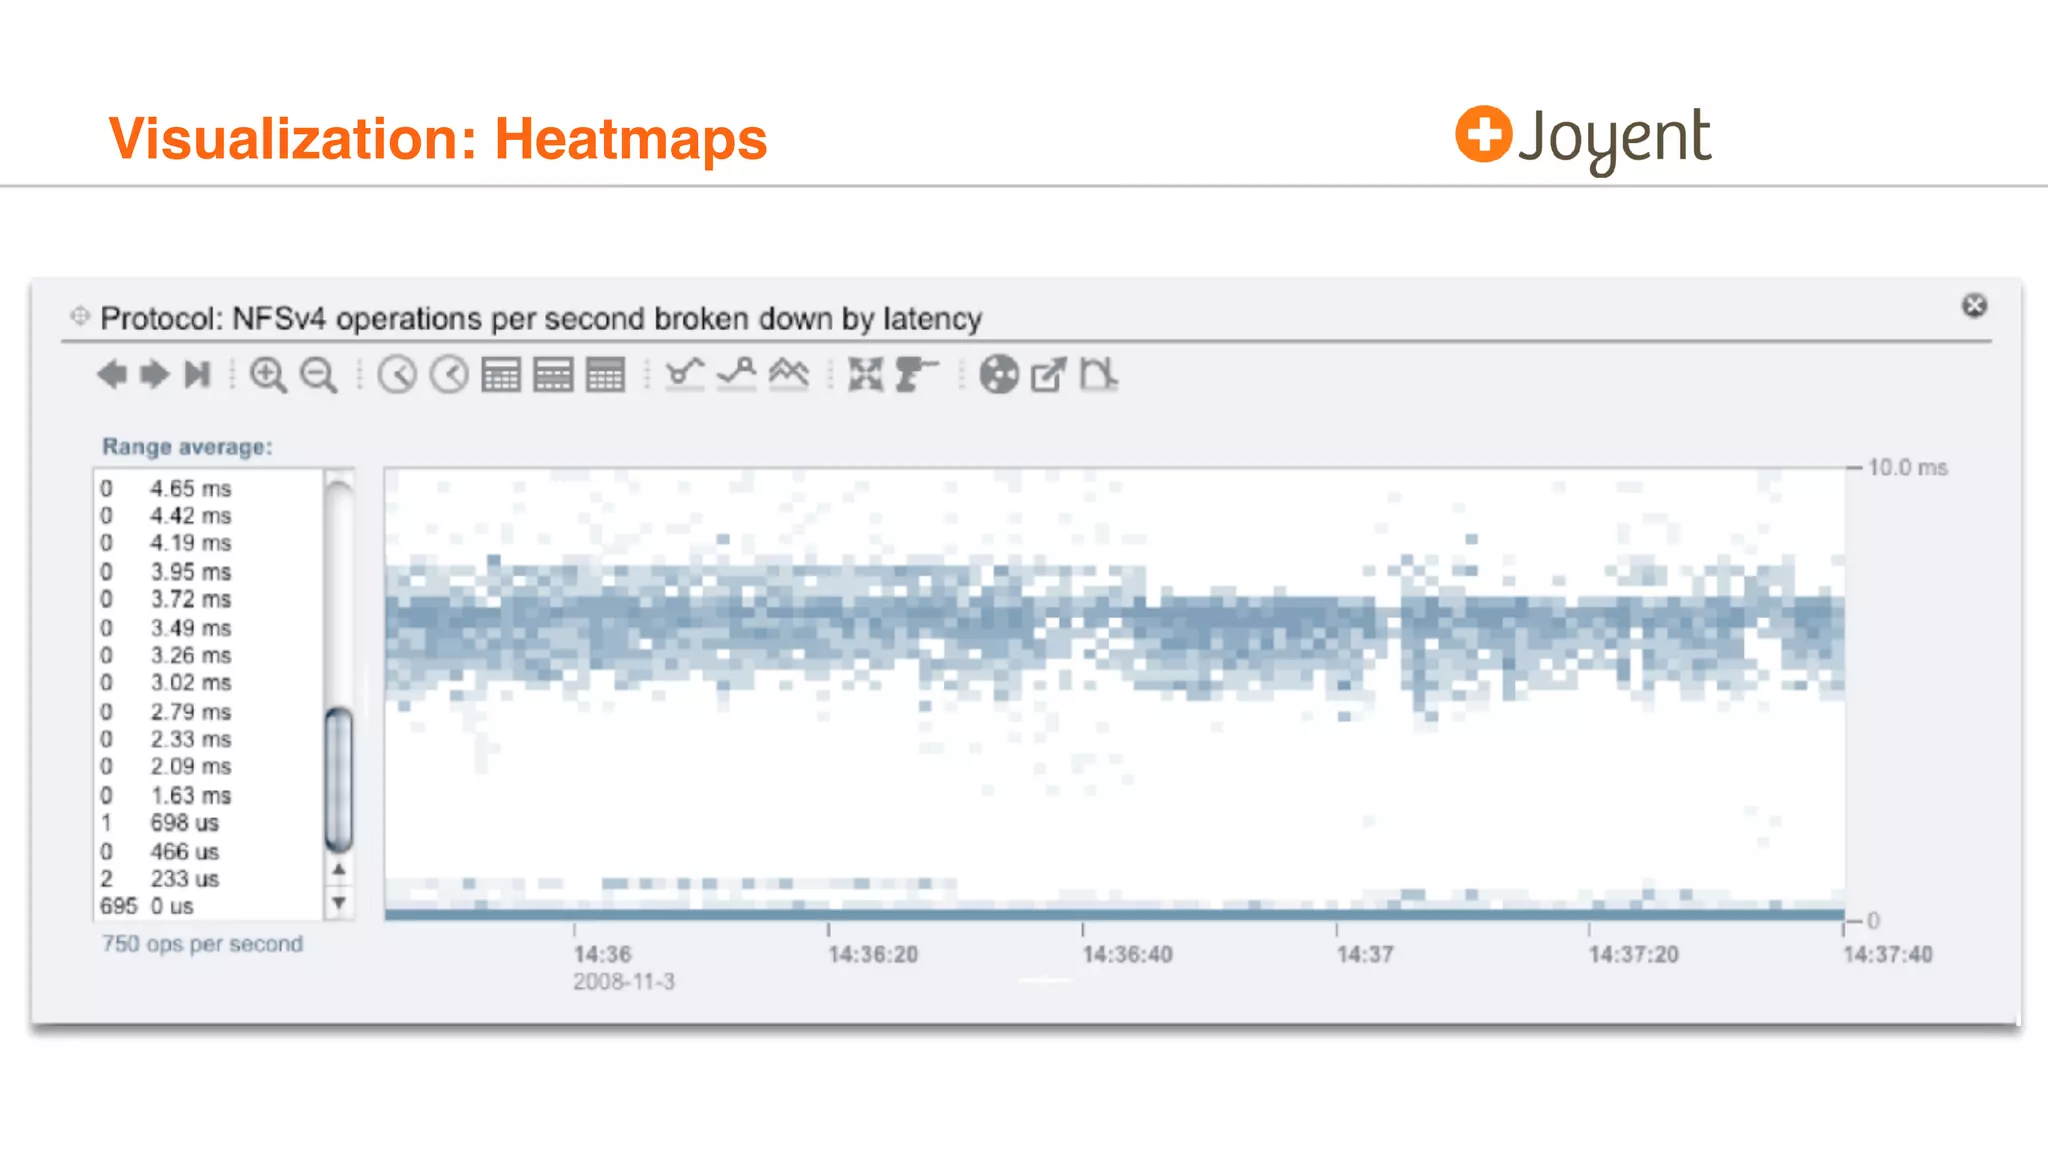
Task: Click the 750 ops per second label
Action: [202, 944]
